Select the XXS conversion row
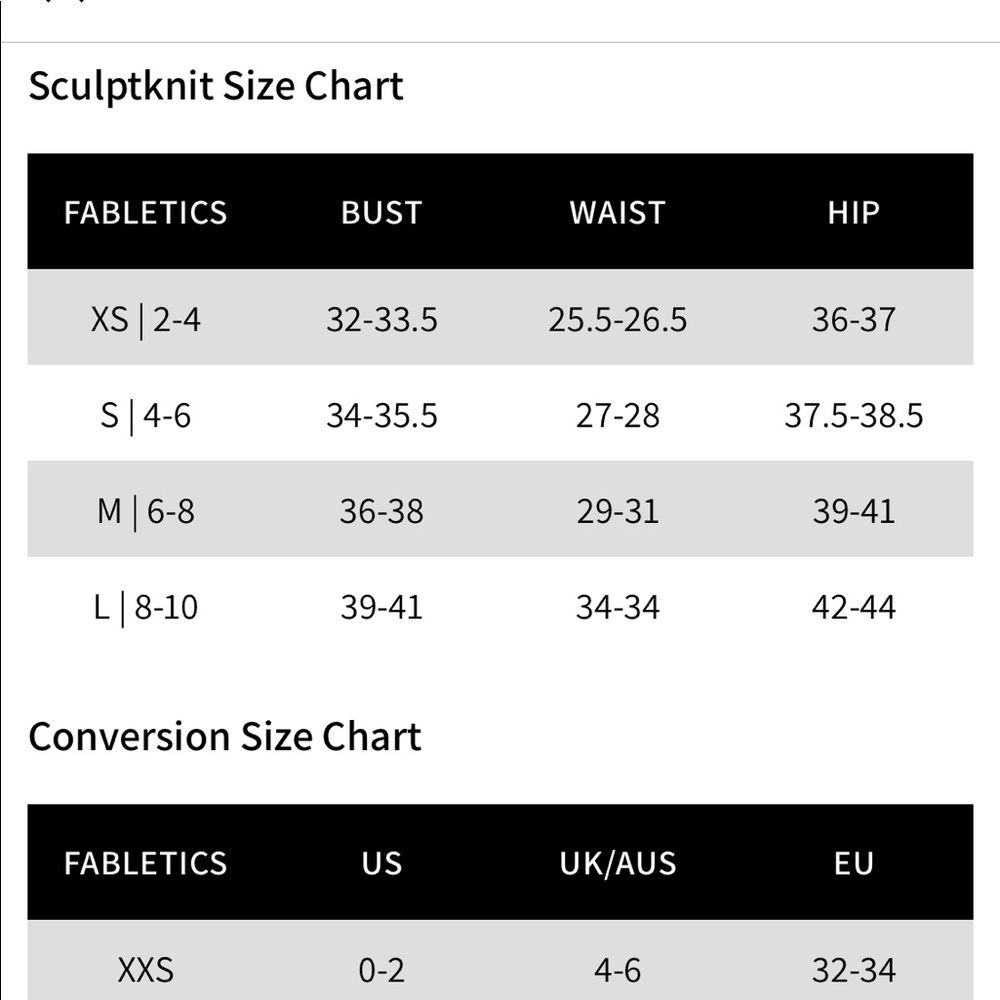 point(500,960)
